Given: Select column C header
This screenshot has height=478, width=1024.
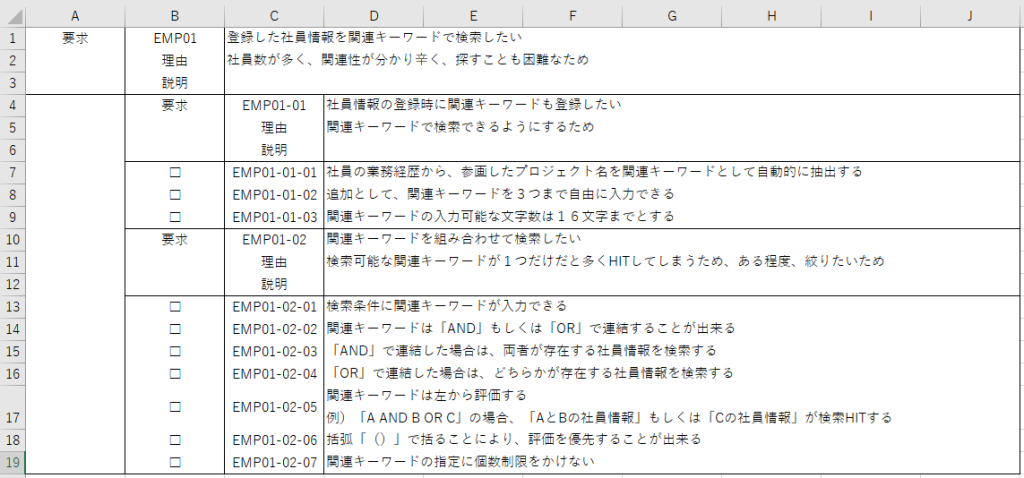Looking at the screenshot, I should [274, 15].
